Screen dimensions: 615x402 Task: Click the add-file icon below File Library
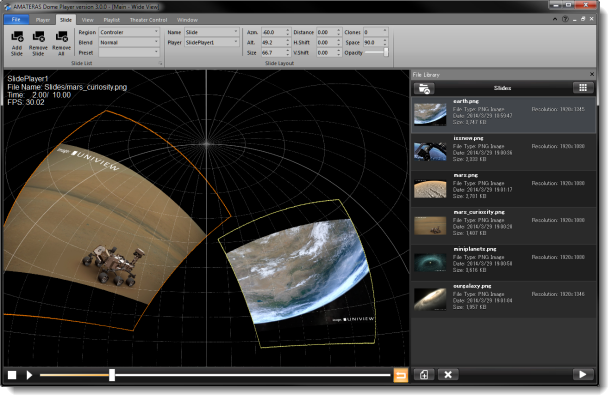(x=424, y=375)
